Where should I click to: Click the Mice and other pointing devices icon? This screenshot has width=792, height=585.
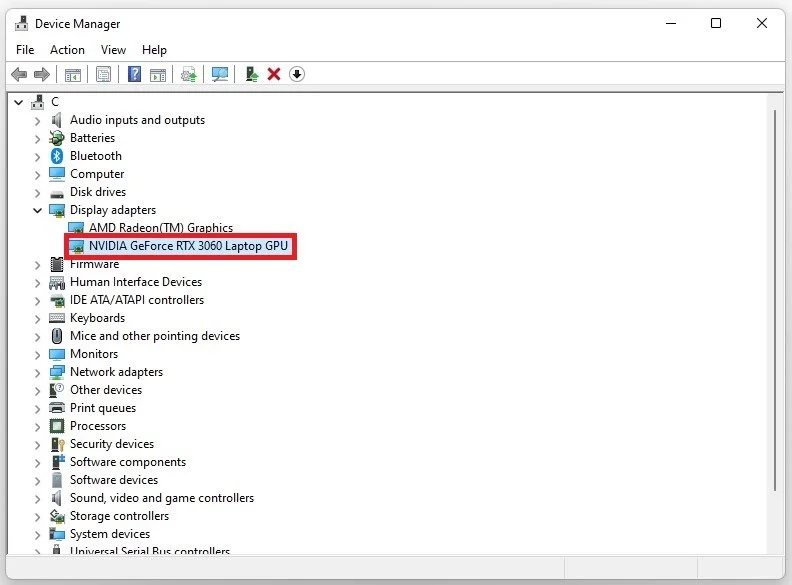57,336
